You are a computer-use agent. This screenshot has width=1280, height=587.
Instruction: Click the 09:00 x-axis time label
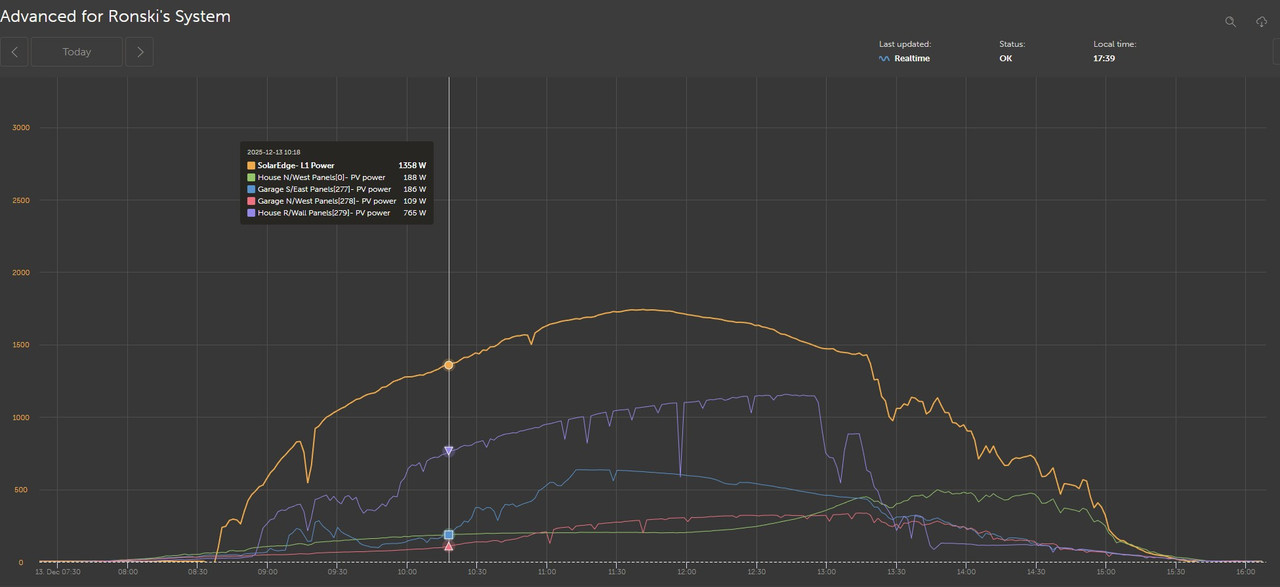[267, 572]
